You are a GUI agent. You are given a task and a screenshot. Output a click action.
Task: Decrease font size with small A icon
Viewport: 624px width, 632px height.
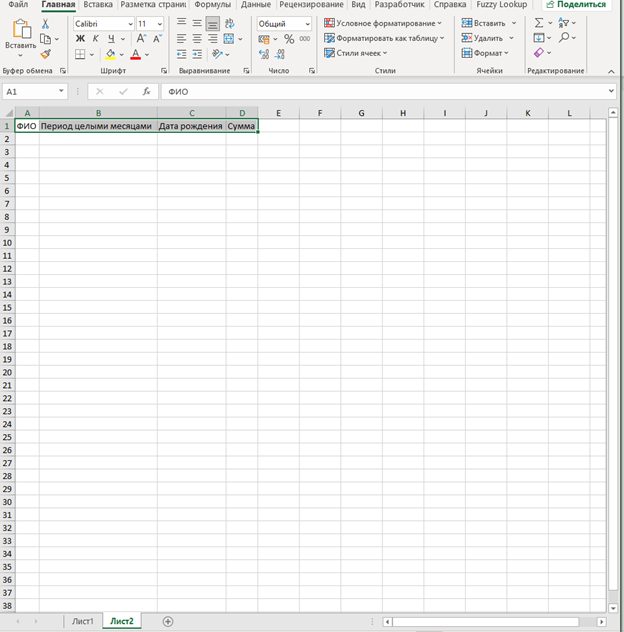click(157, 39)
